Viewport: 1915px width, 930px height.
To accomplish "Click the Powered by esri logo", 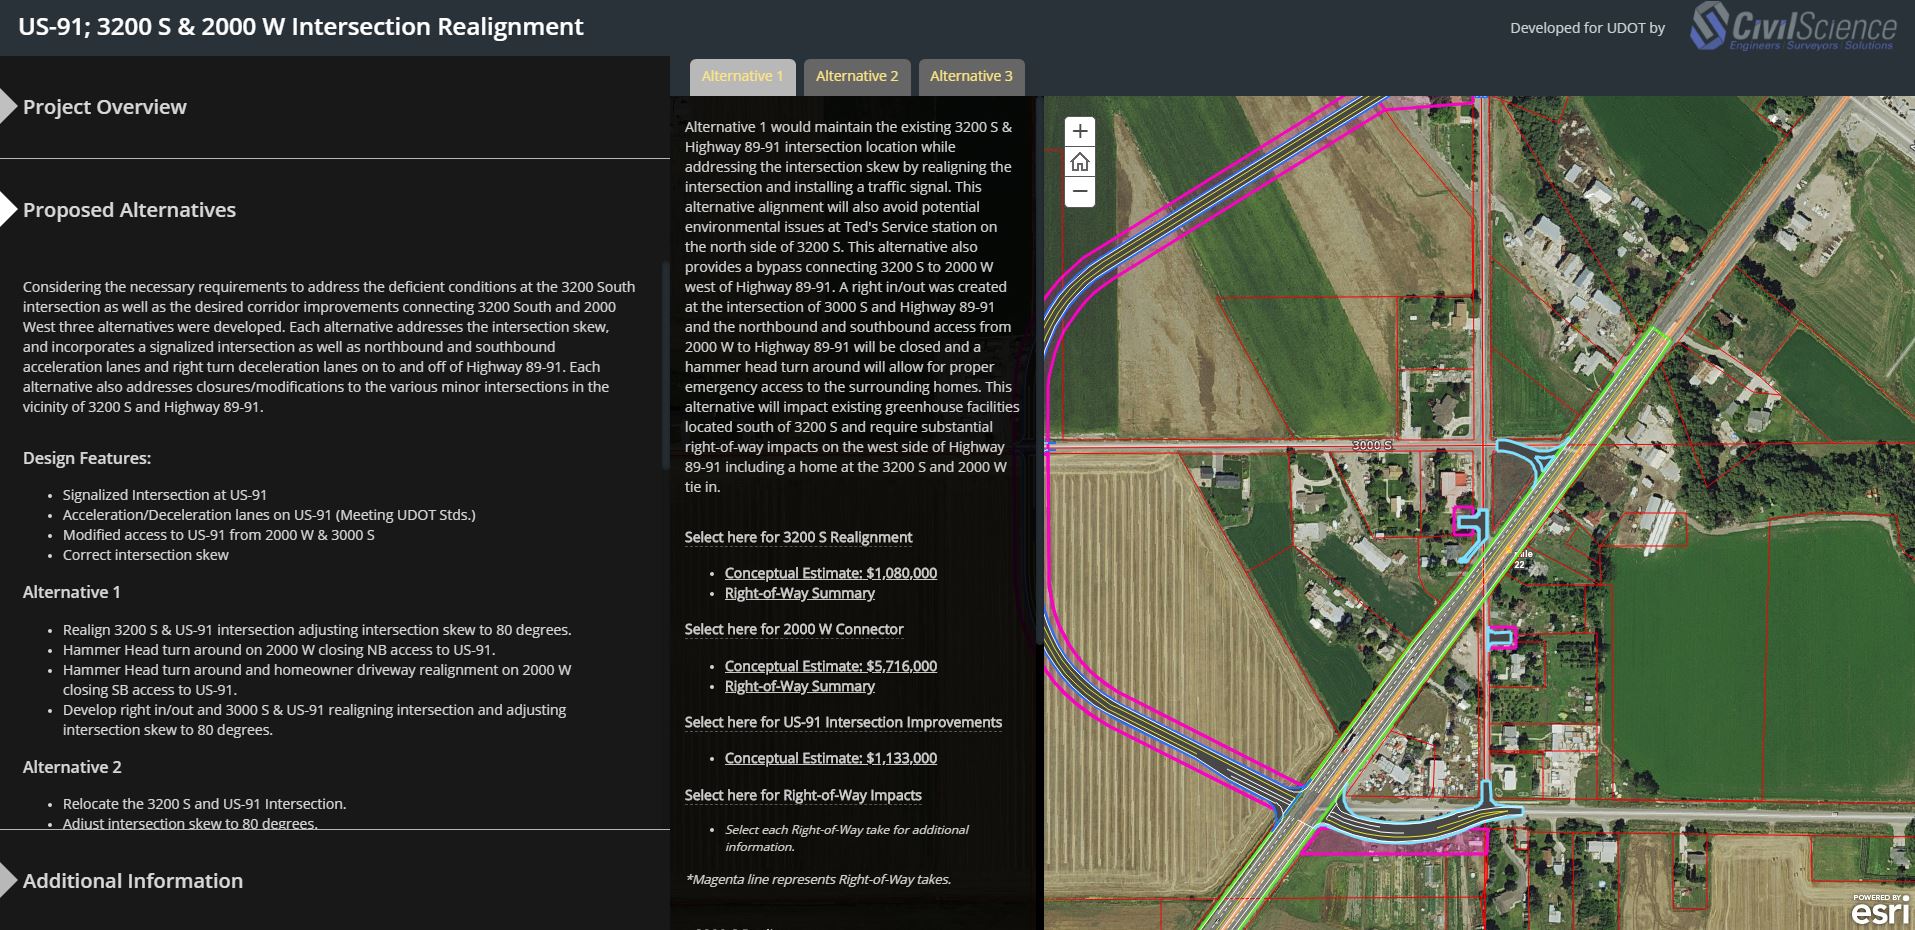I will (1878, 911).
